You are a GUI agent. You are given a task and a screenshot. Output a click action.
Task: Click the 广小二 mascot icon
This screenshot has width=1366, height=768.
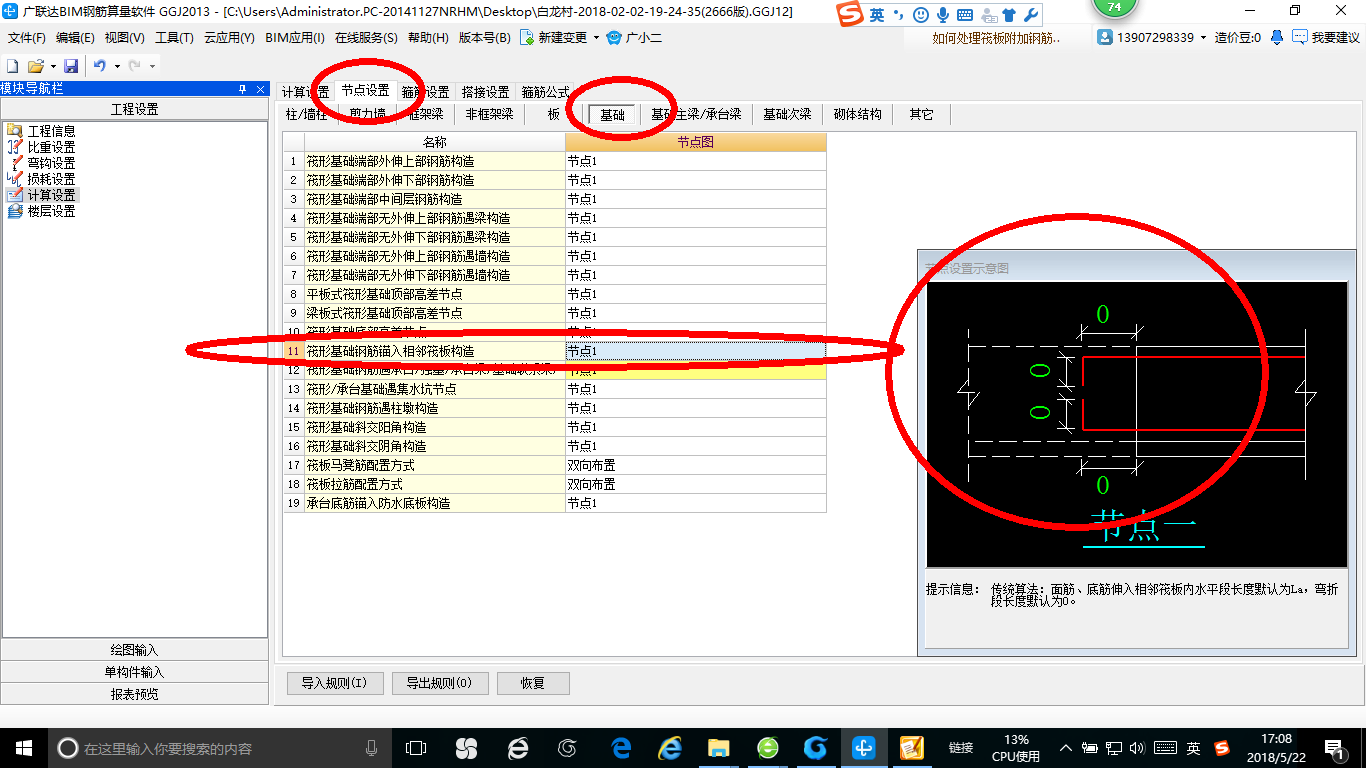click(x=615, y=38)
